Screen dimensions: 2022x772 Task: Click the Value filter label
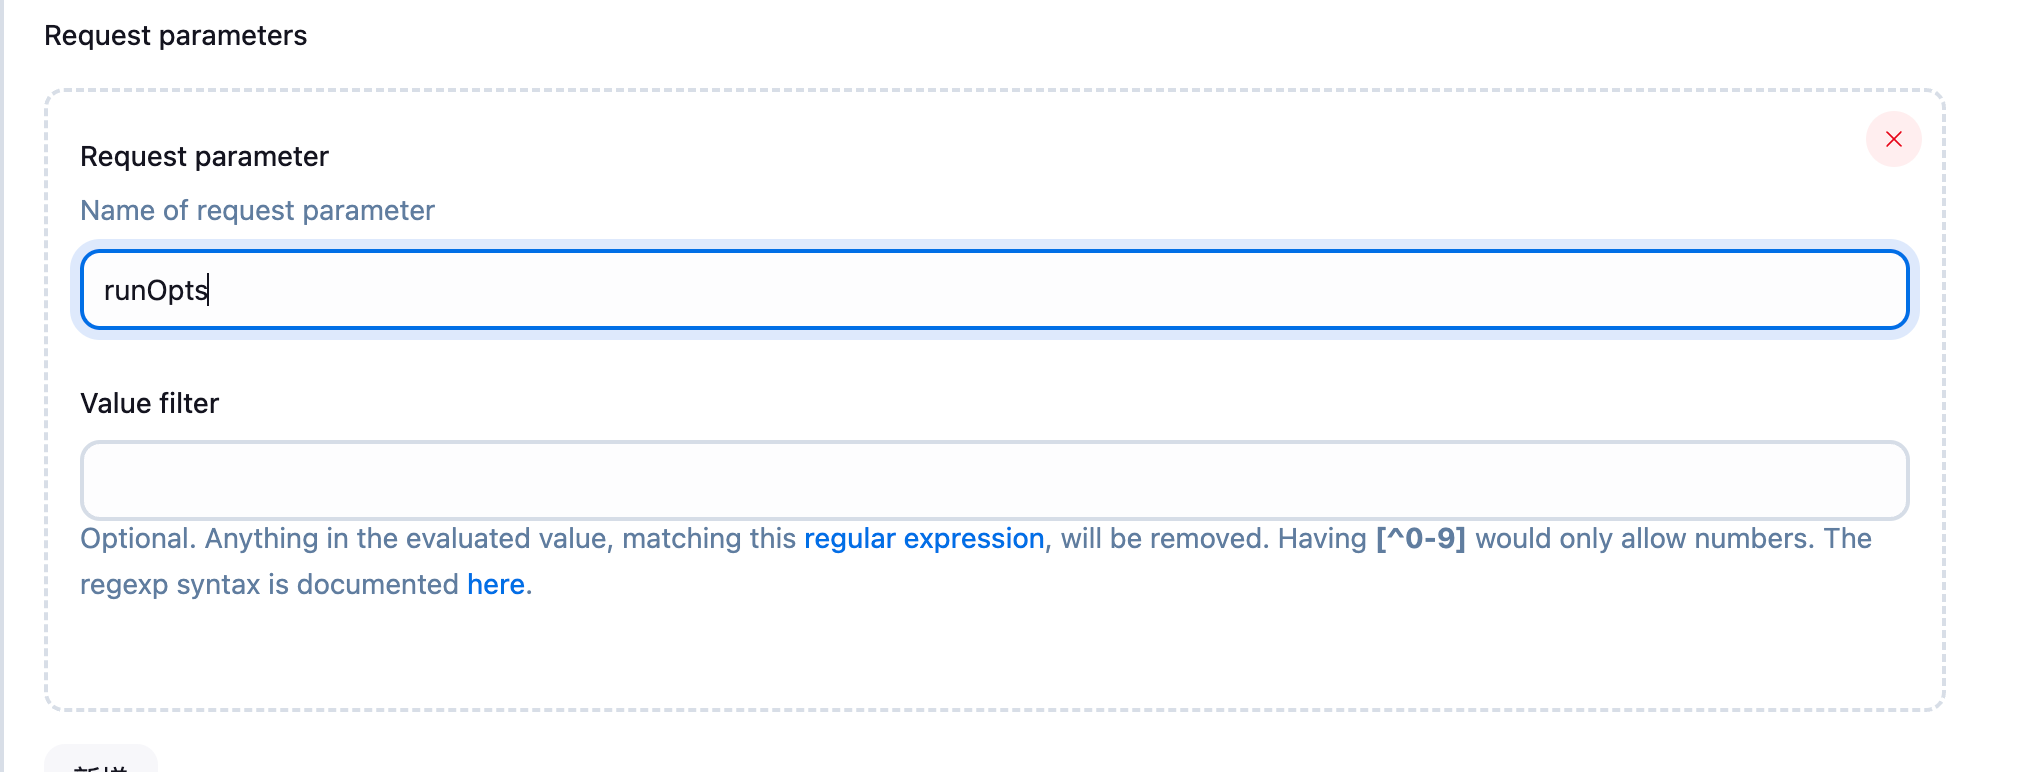coord(149,403)
